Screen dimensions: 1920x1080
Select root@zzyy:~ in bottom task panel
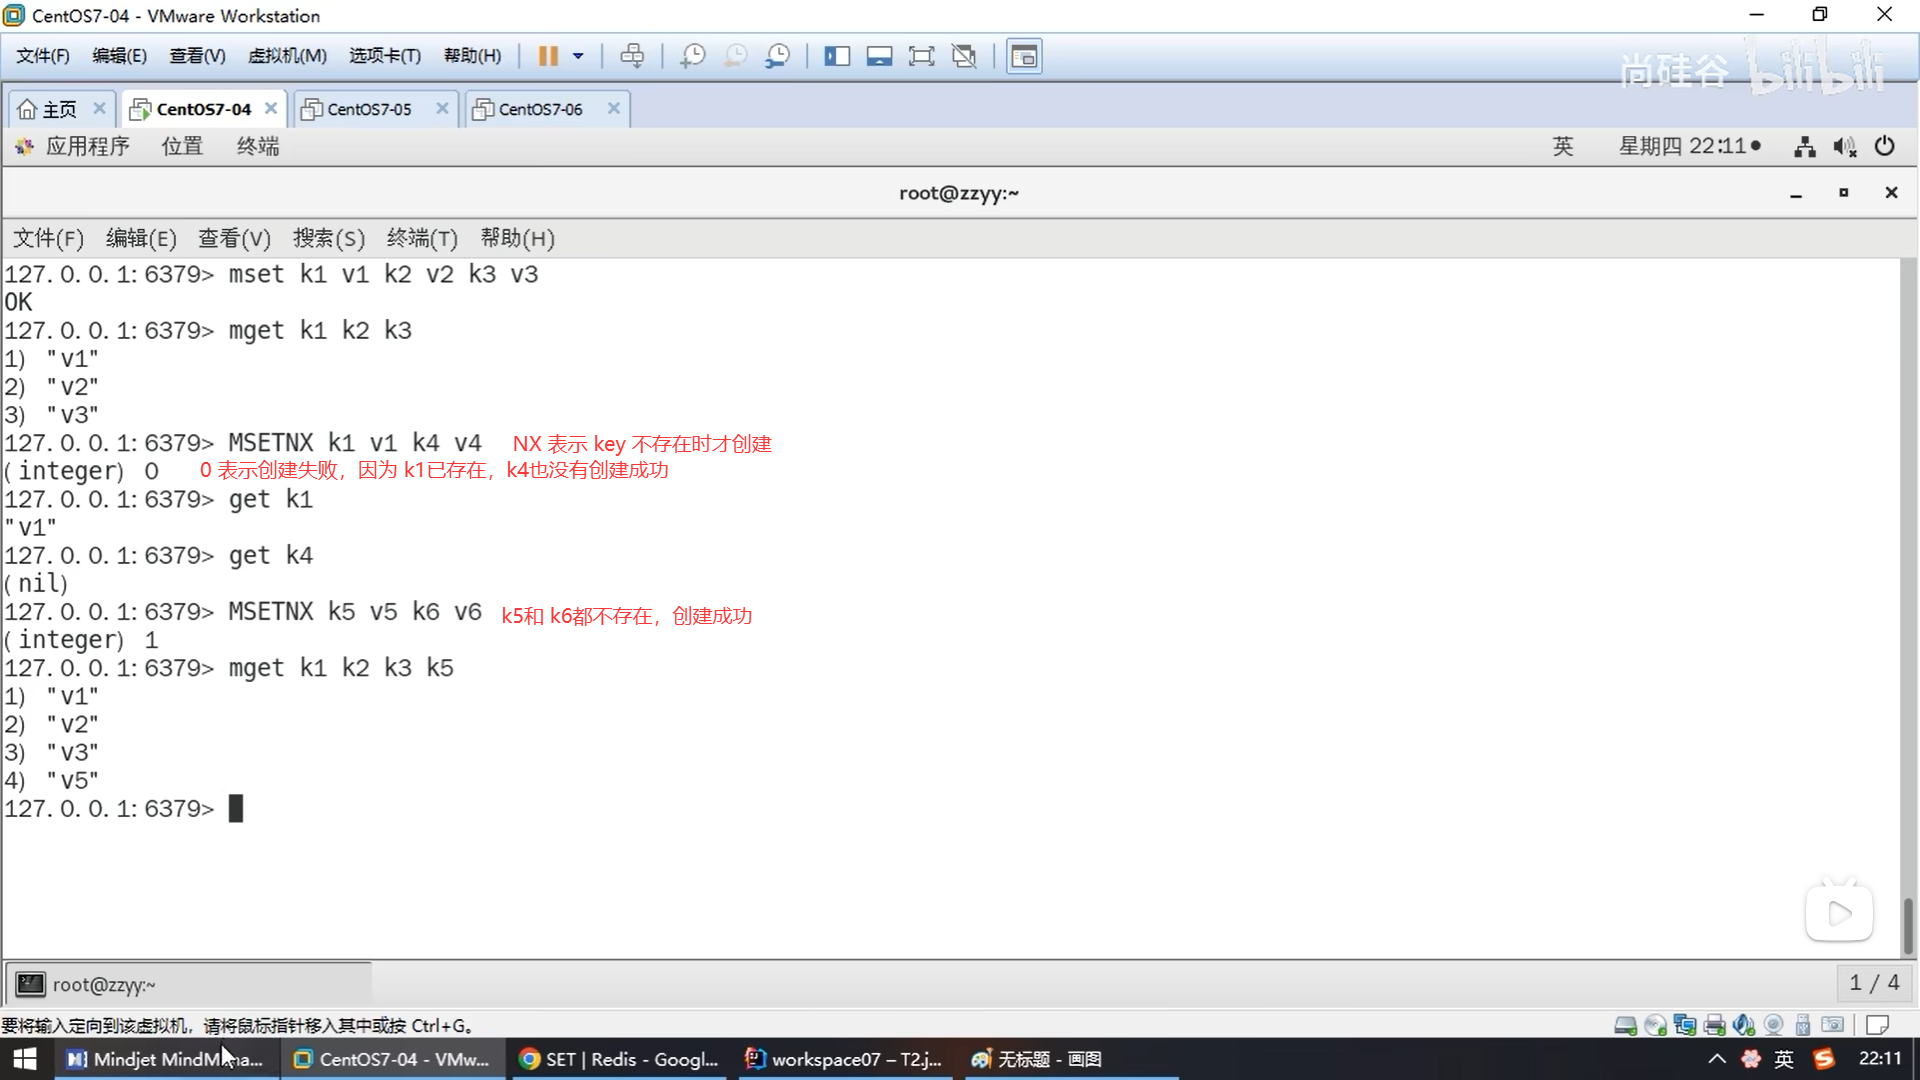tap(103, 985)
